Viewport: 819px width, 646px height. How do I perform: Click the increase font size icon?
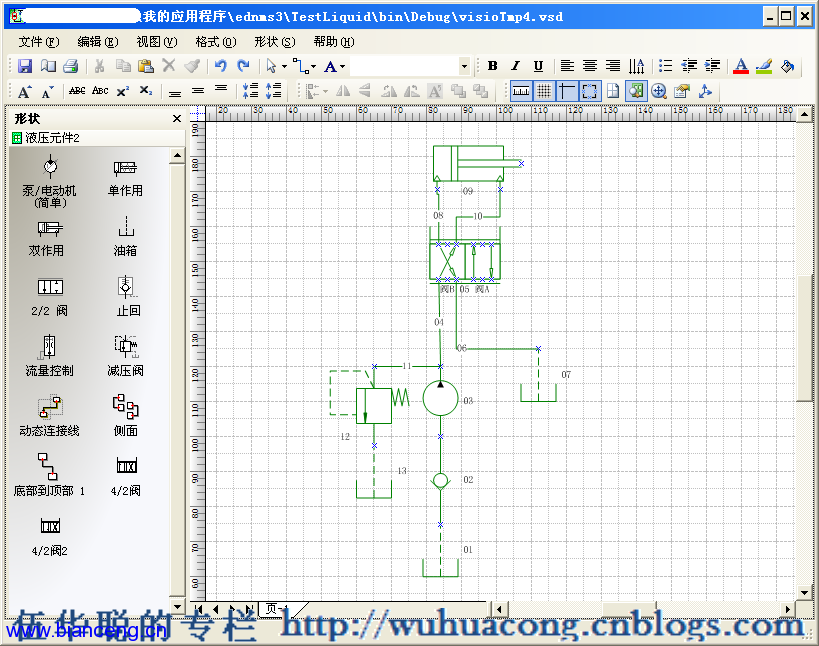click(25, 92)
